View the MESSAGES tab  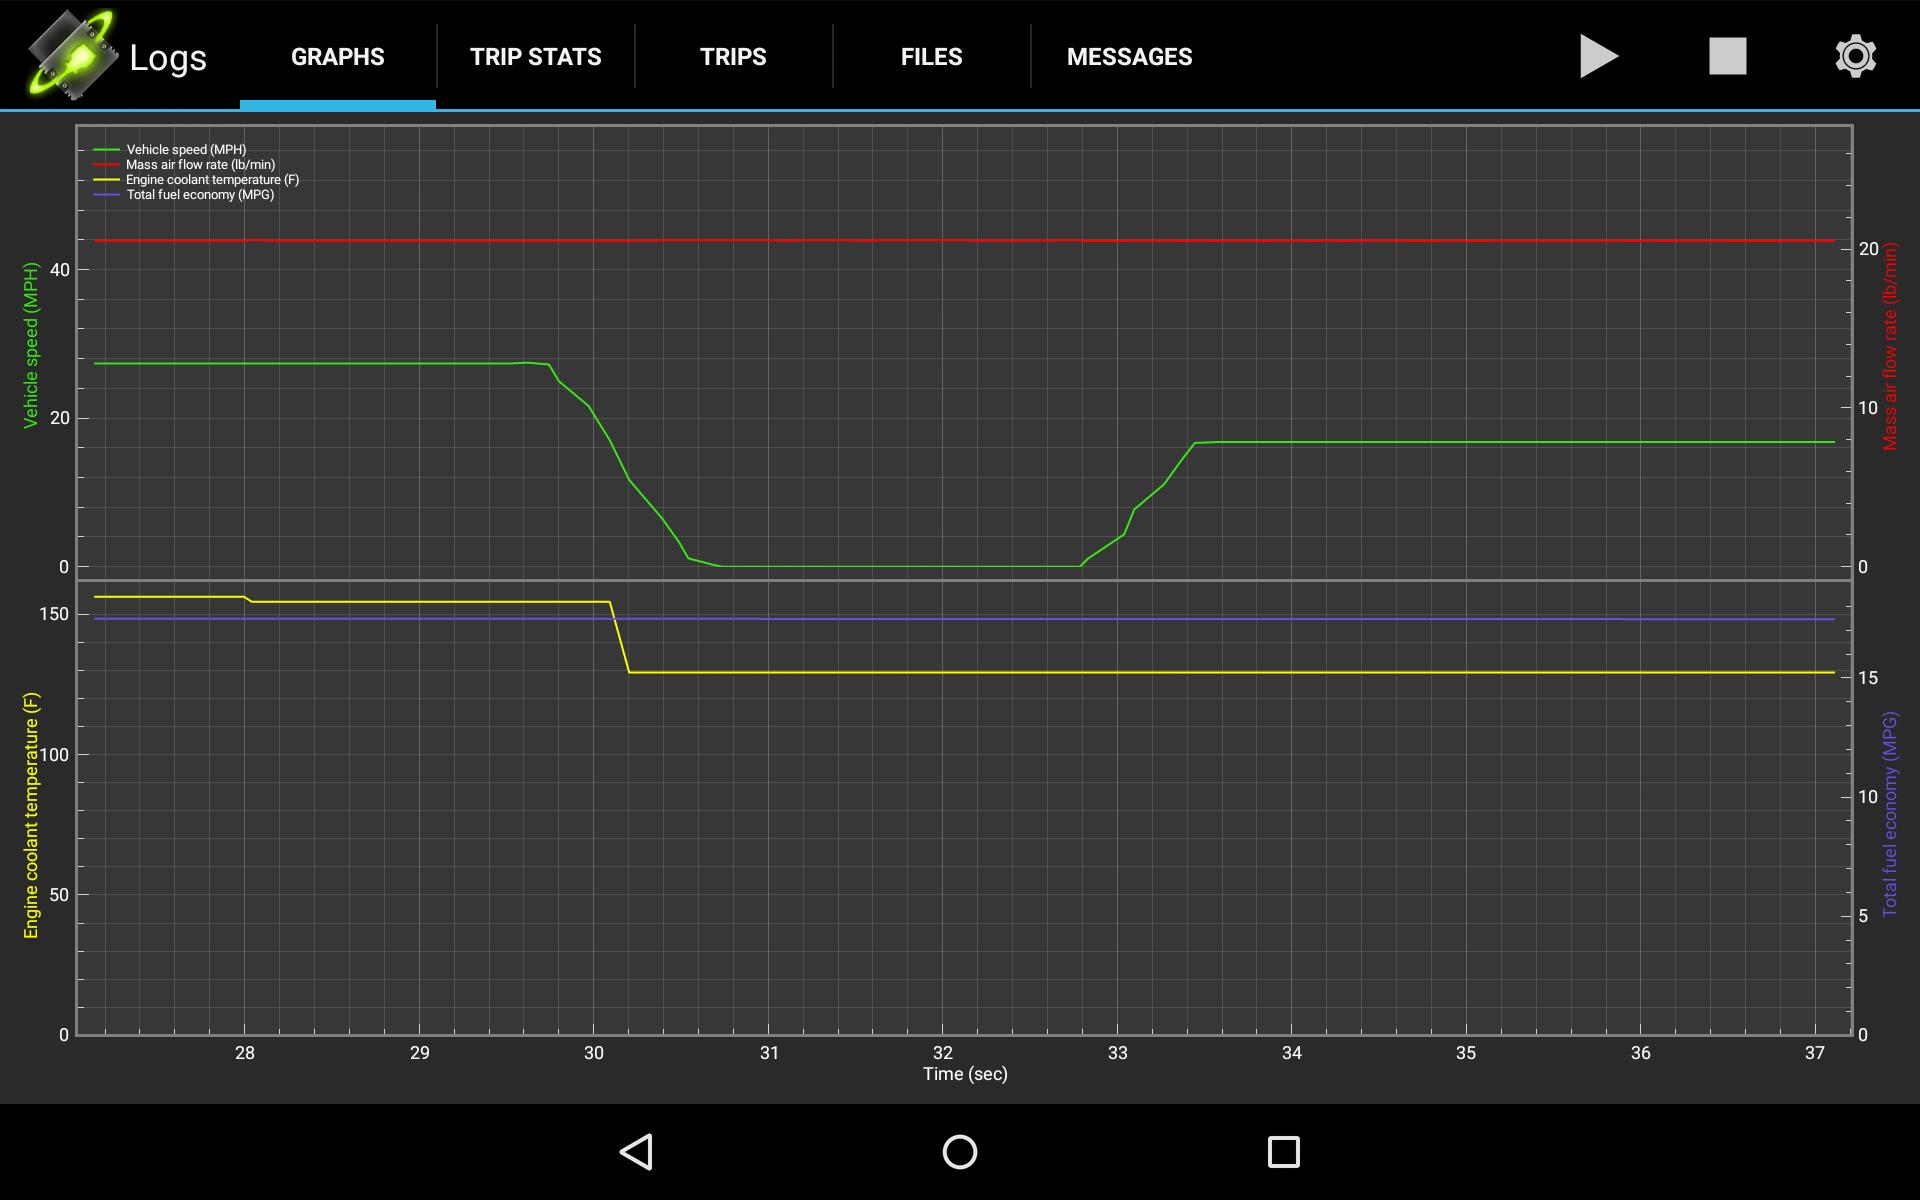(x=1129, y=57)
